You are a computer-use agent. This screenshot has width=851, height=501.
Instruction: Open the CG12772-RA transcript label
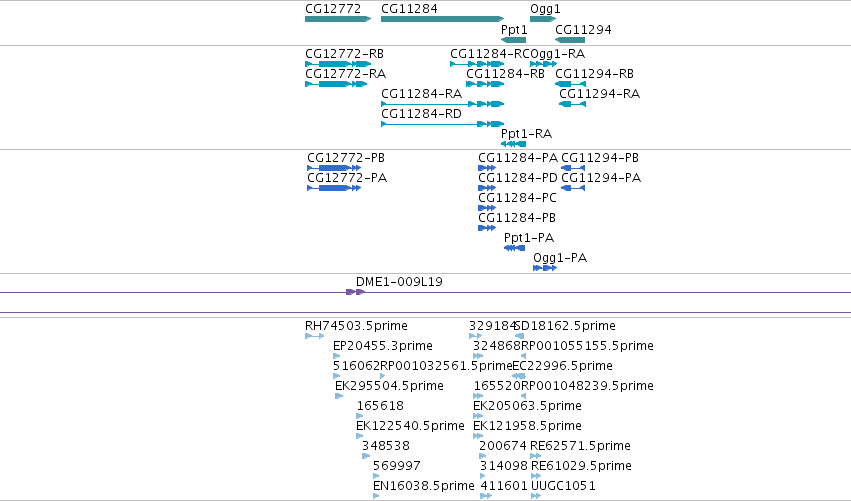click(346, 74)
